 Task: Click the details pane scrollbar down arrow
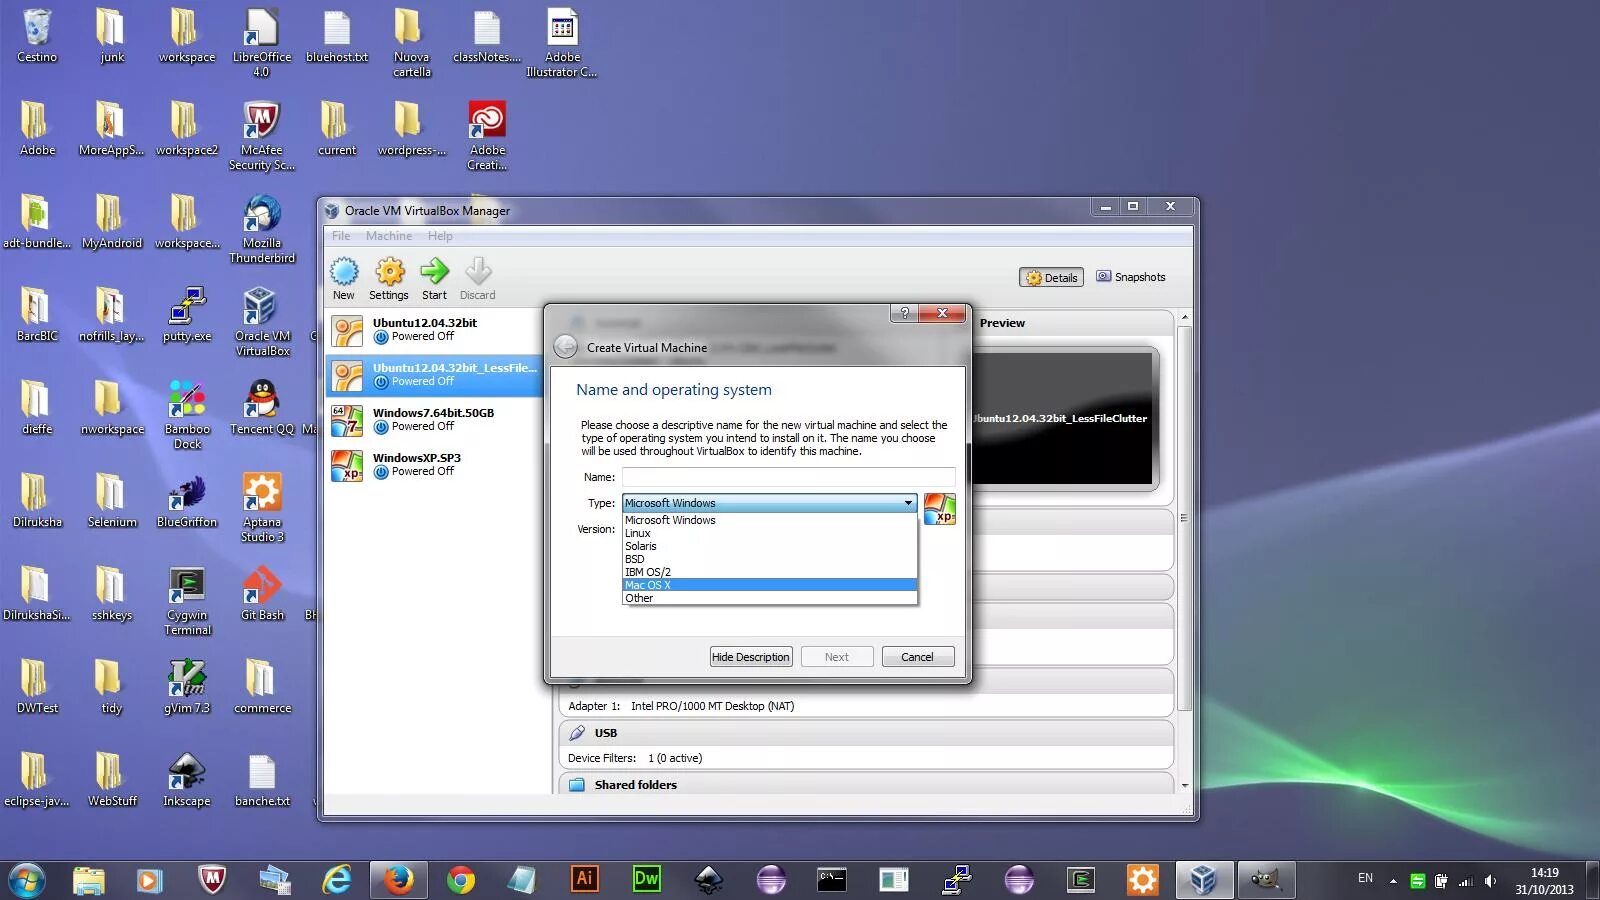[1185, 786]
